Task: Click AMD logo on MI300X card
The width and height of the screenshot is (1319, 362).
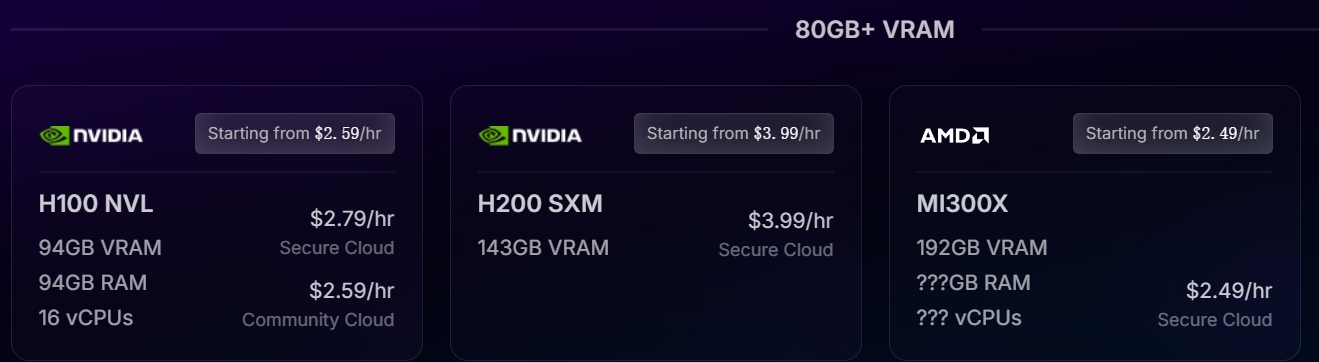Action: tap(955, 134)
